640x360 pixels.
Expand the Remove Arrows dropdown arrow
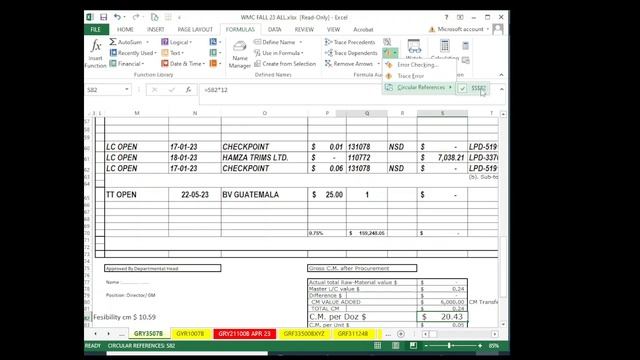pyautogui.click(x=378, y=64)
